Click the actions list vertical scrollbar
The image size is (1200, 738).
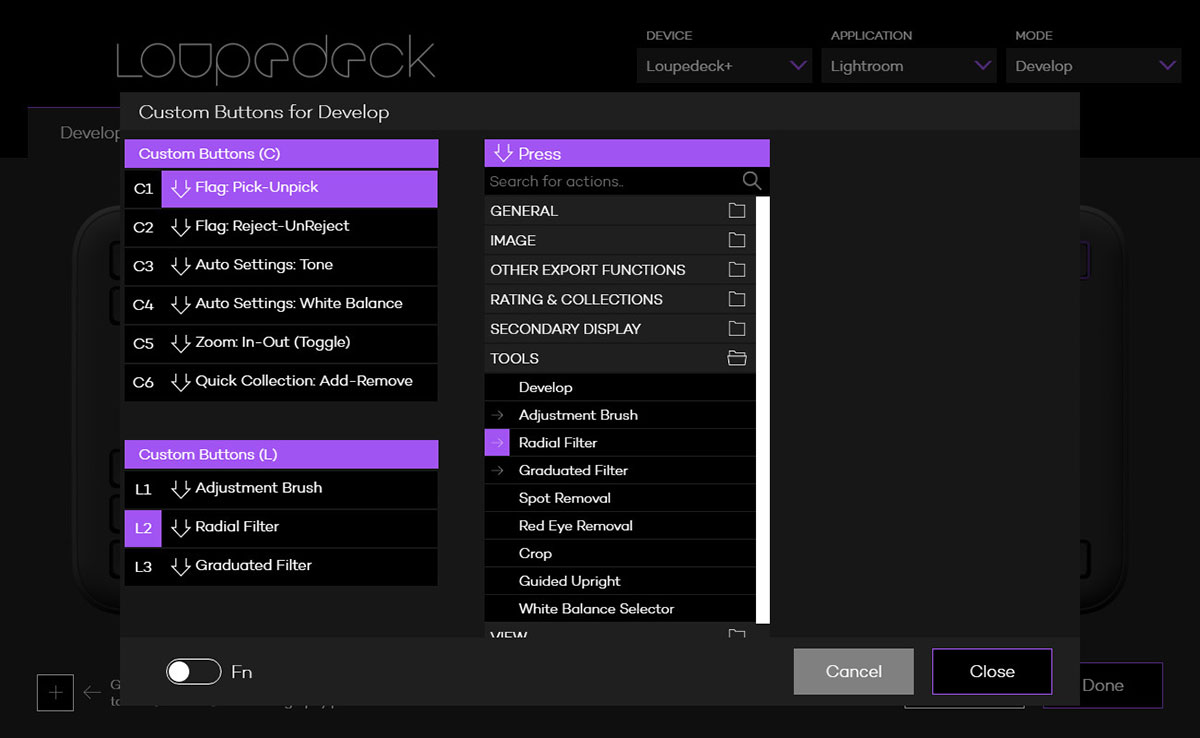[763, 410]
